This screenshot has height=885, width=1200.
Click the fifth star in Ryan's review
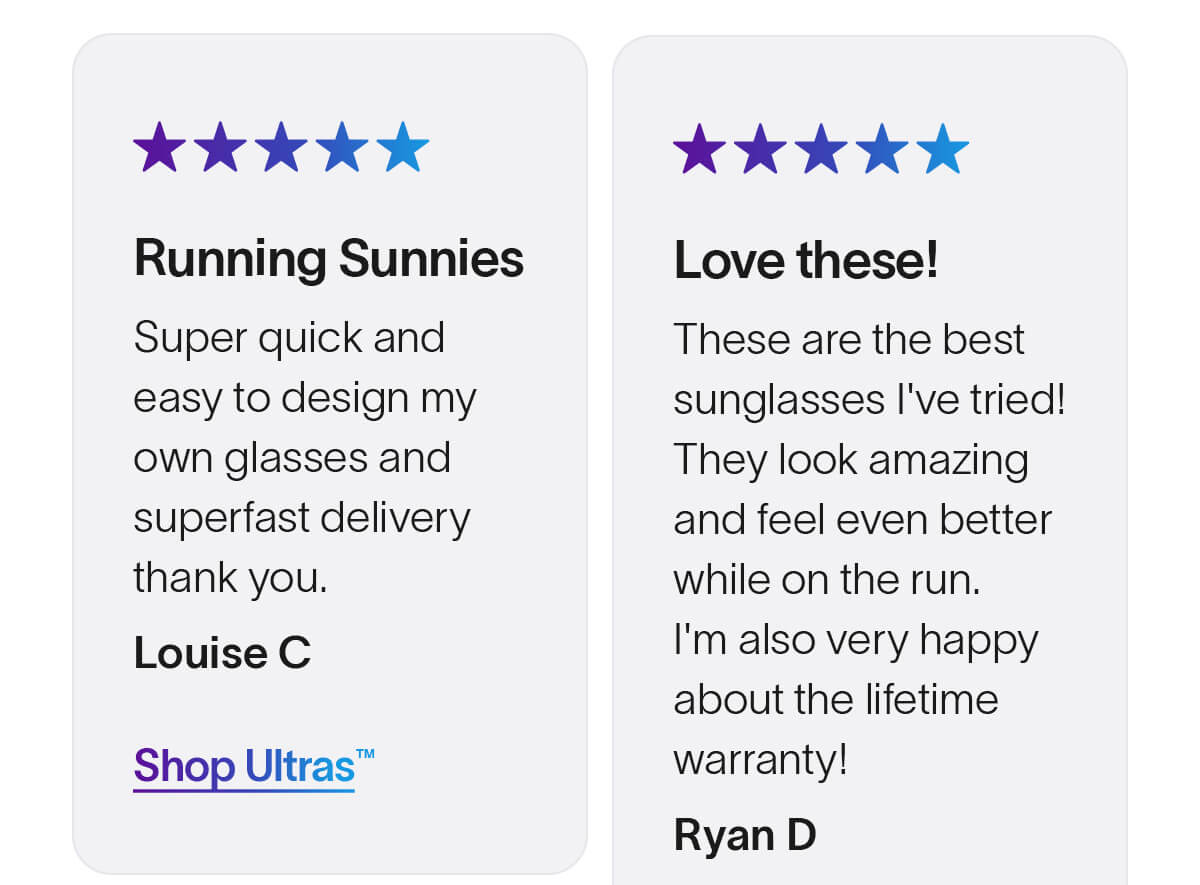(x=943, y=149)
